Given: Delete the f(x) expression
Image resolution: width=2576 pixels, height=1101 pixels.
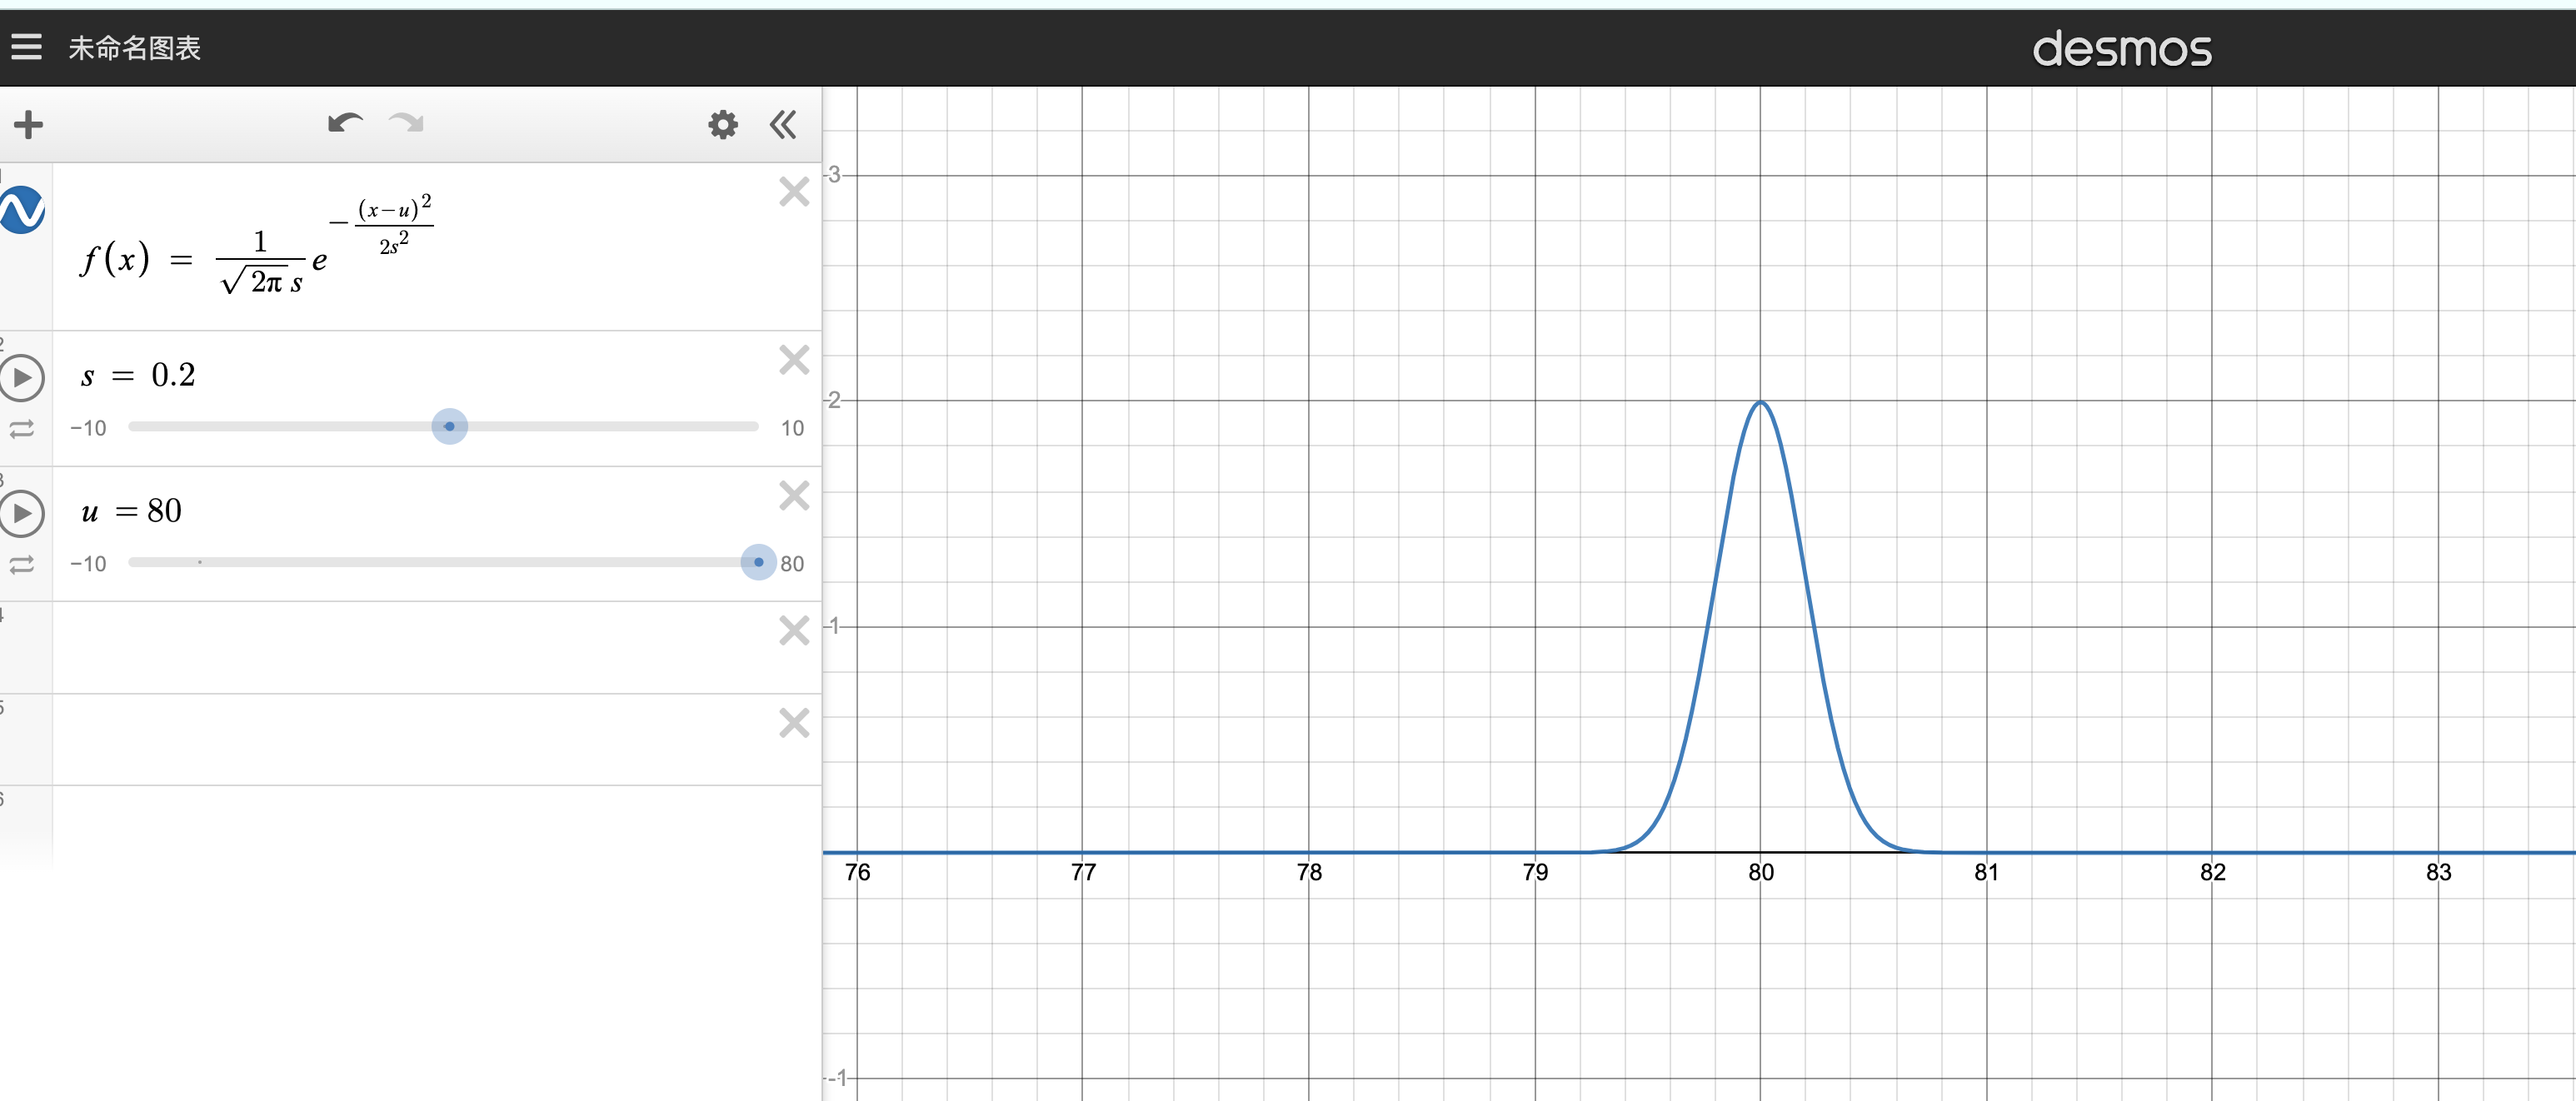Looking at the screenshot, I should 794,192.
